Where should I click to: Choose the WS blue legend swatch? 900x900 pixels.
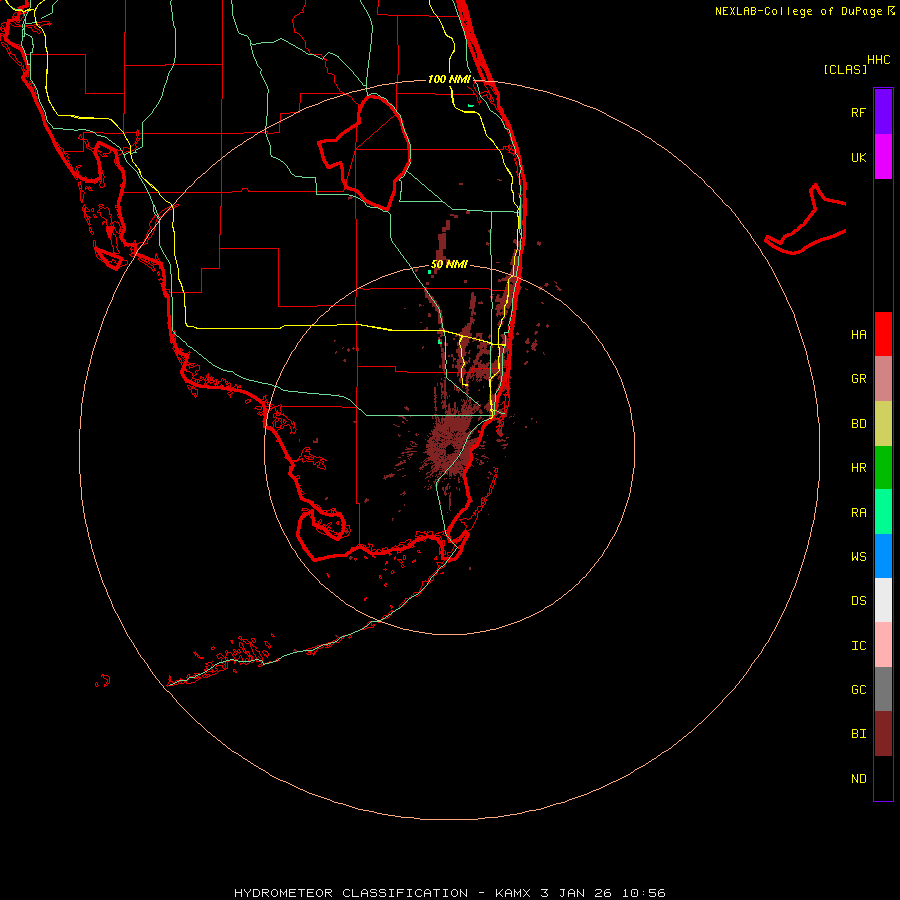(883, 556)
